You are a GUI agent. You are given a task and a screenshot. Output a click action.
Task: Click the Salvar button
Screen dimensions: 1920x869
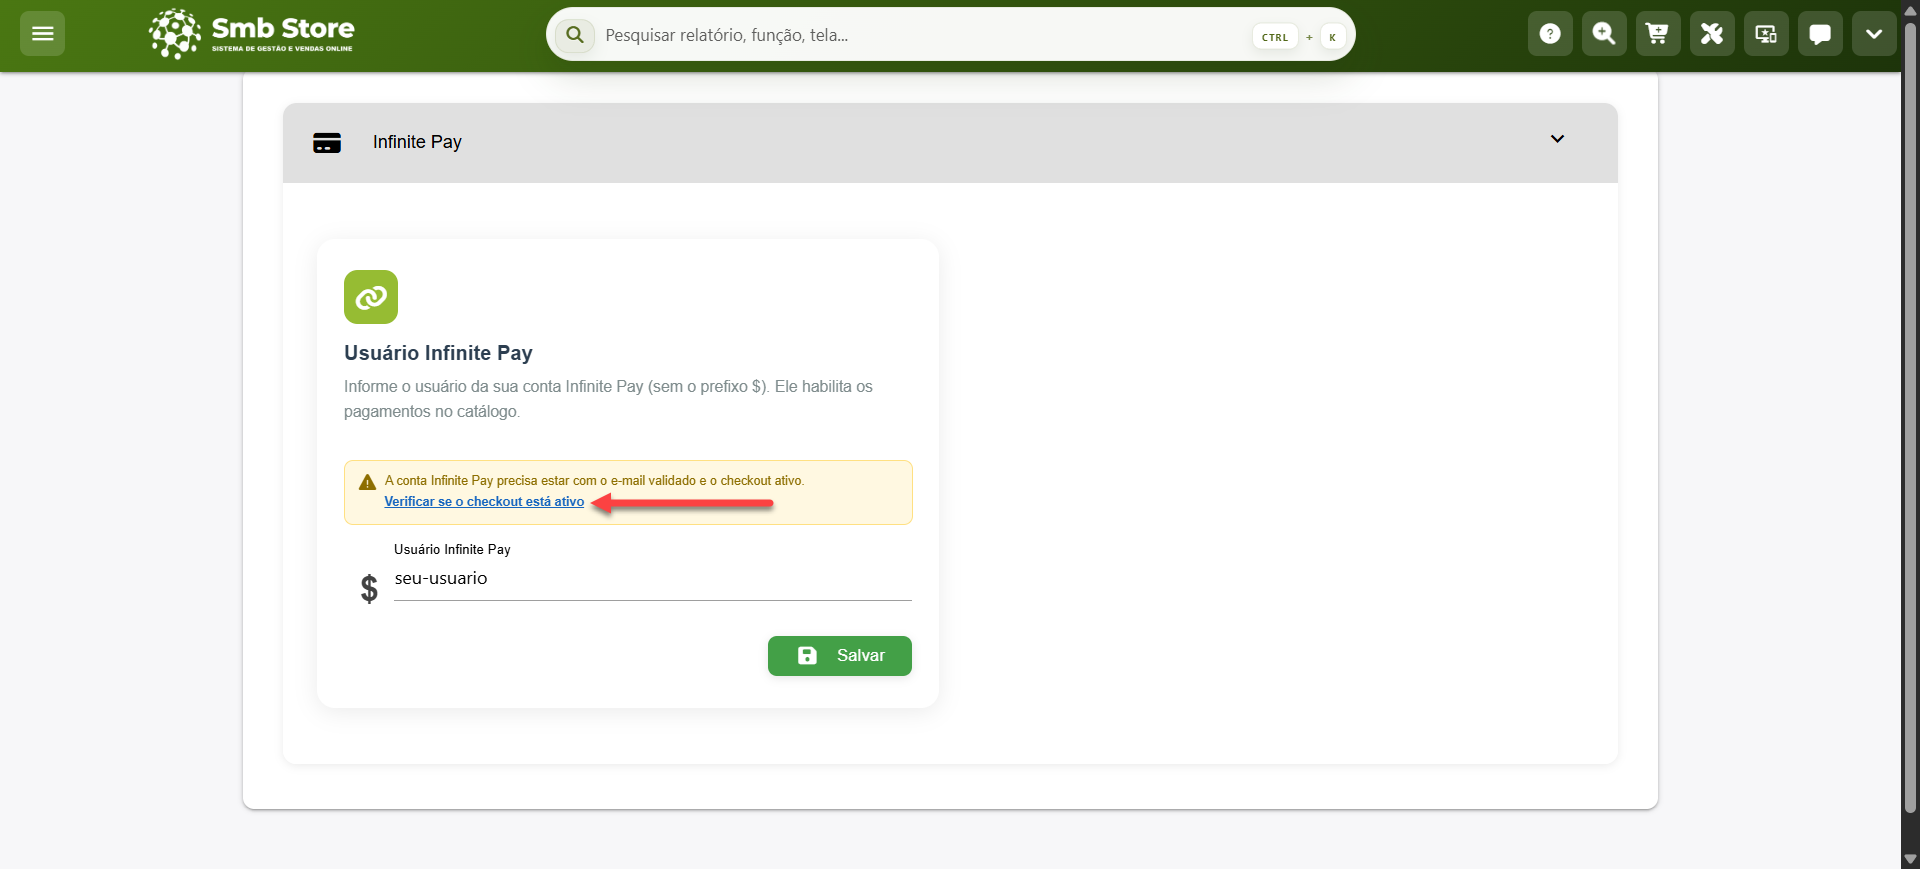(x=840, y=656)
